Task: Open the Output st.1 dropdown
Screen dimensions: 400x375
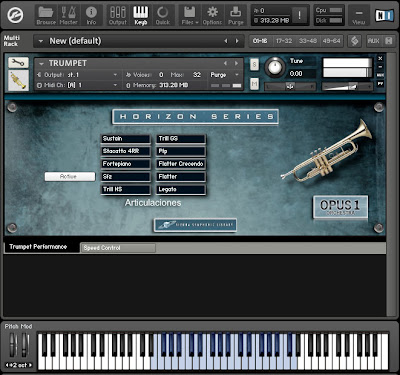Action: pos(77,75)
